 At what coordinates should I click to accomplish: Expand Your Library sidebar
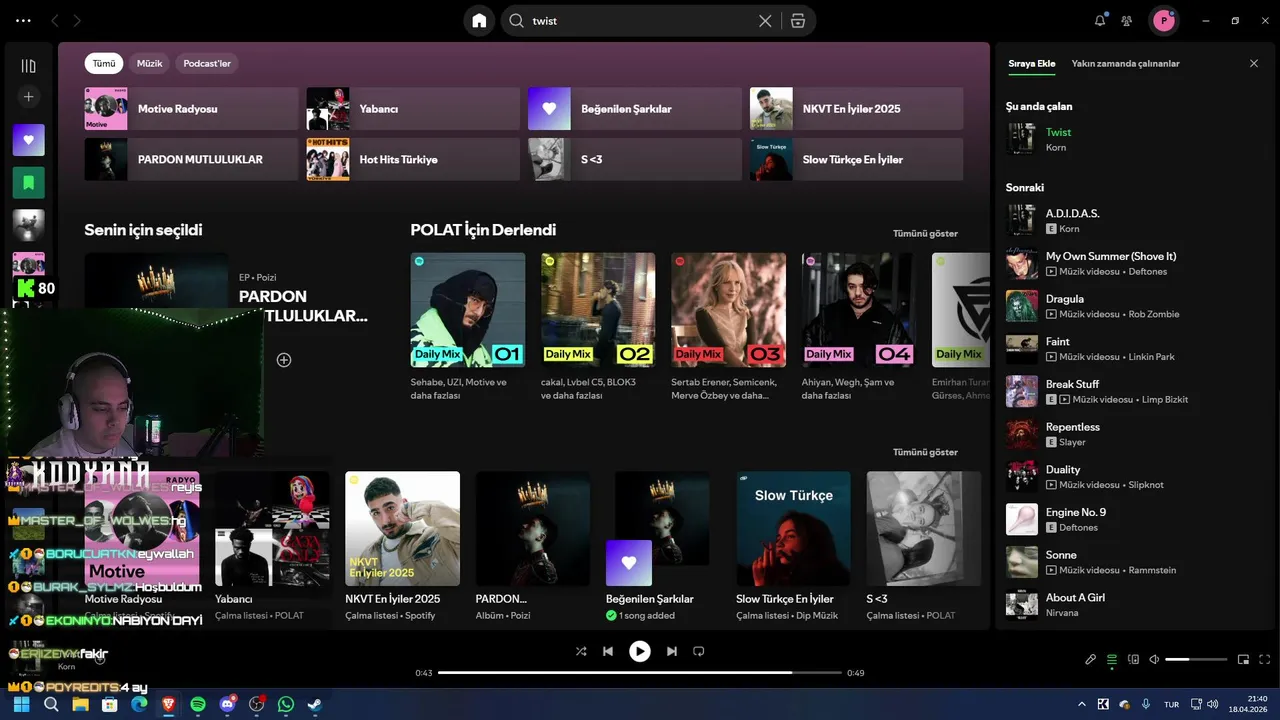click(28, 66)
